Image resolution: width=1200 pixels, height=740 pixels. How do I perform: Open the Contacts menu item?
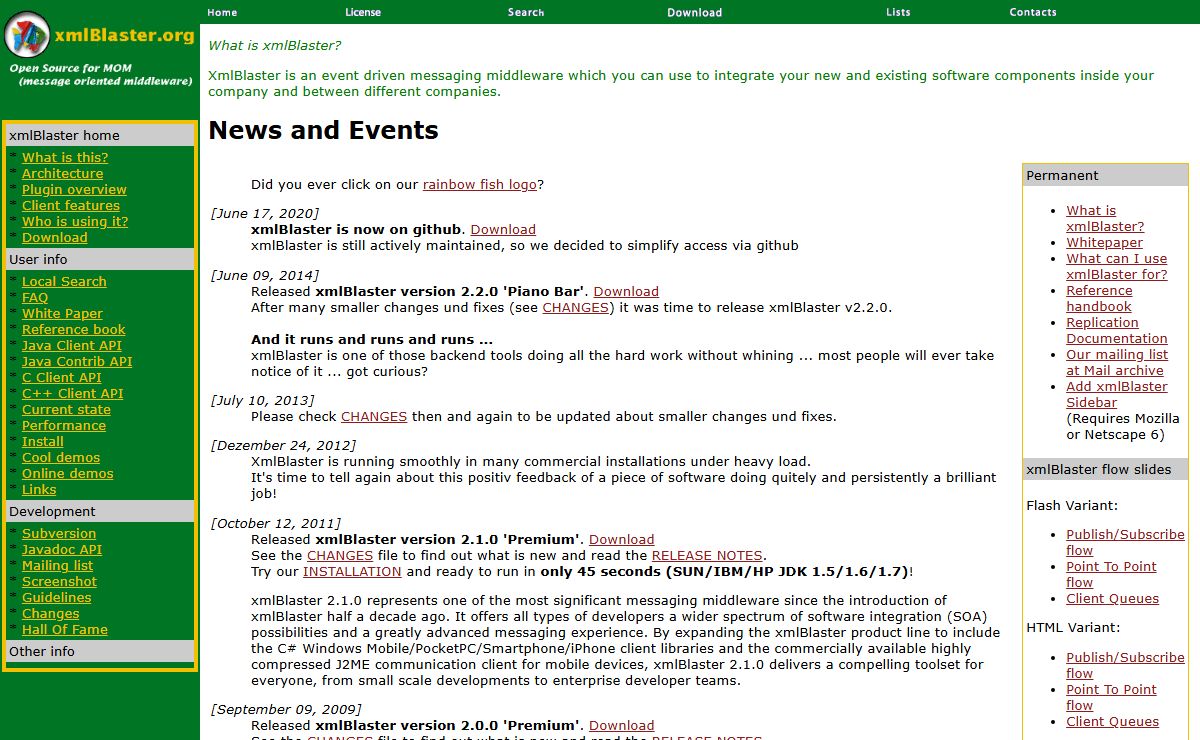click(x=1033, y=12)
